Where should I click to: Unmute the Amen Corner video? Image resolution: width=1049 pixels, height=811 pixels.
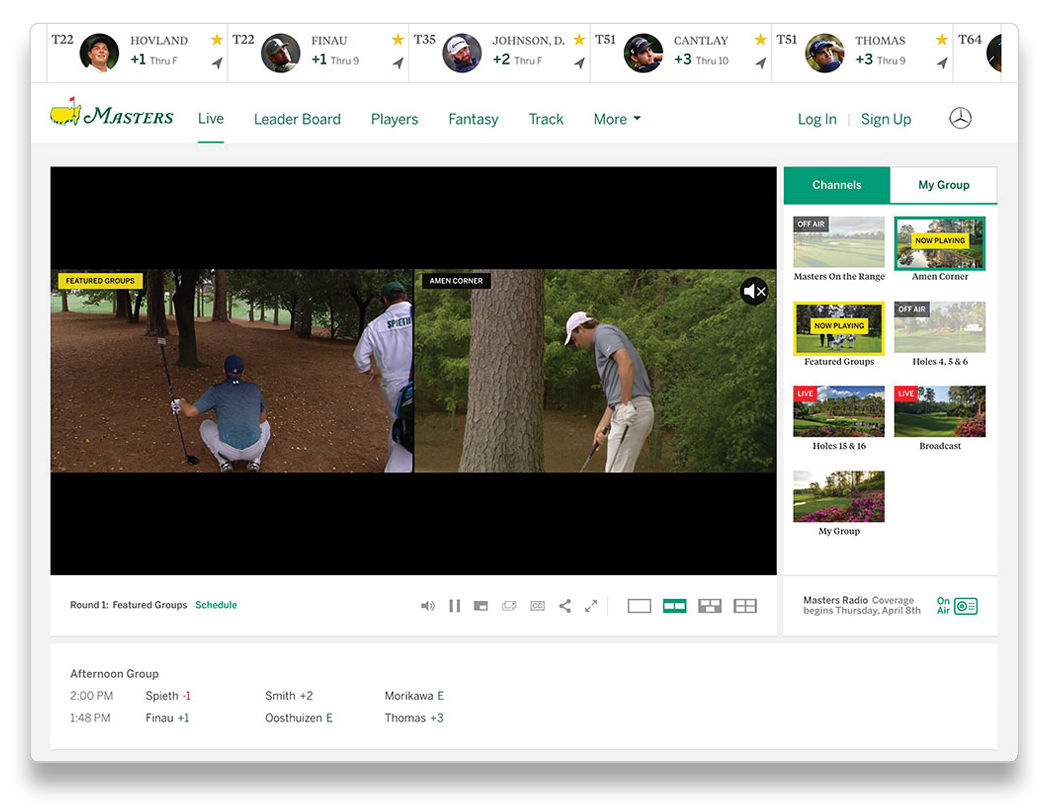tap(754, 291)
